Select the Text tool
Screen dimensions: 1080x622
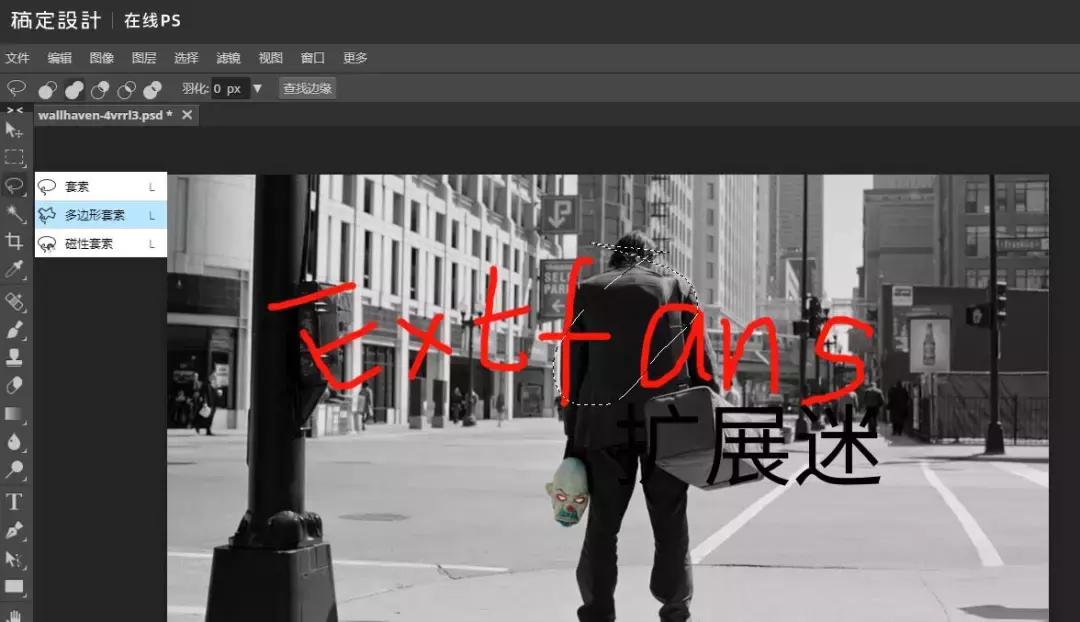14,502
